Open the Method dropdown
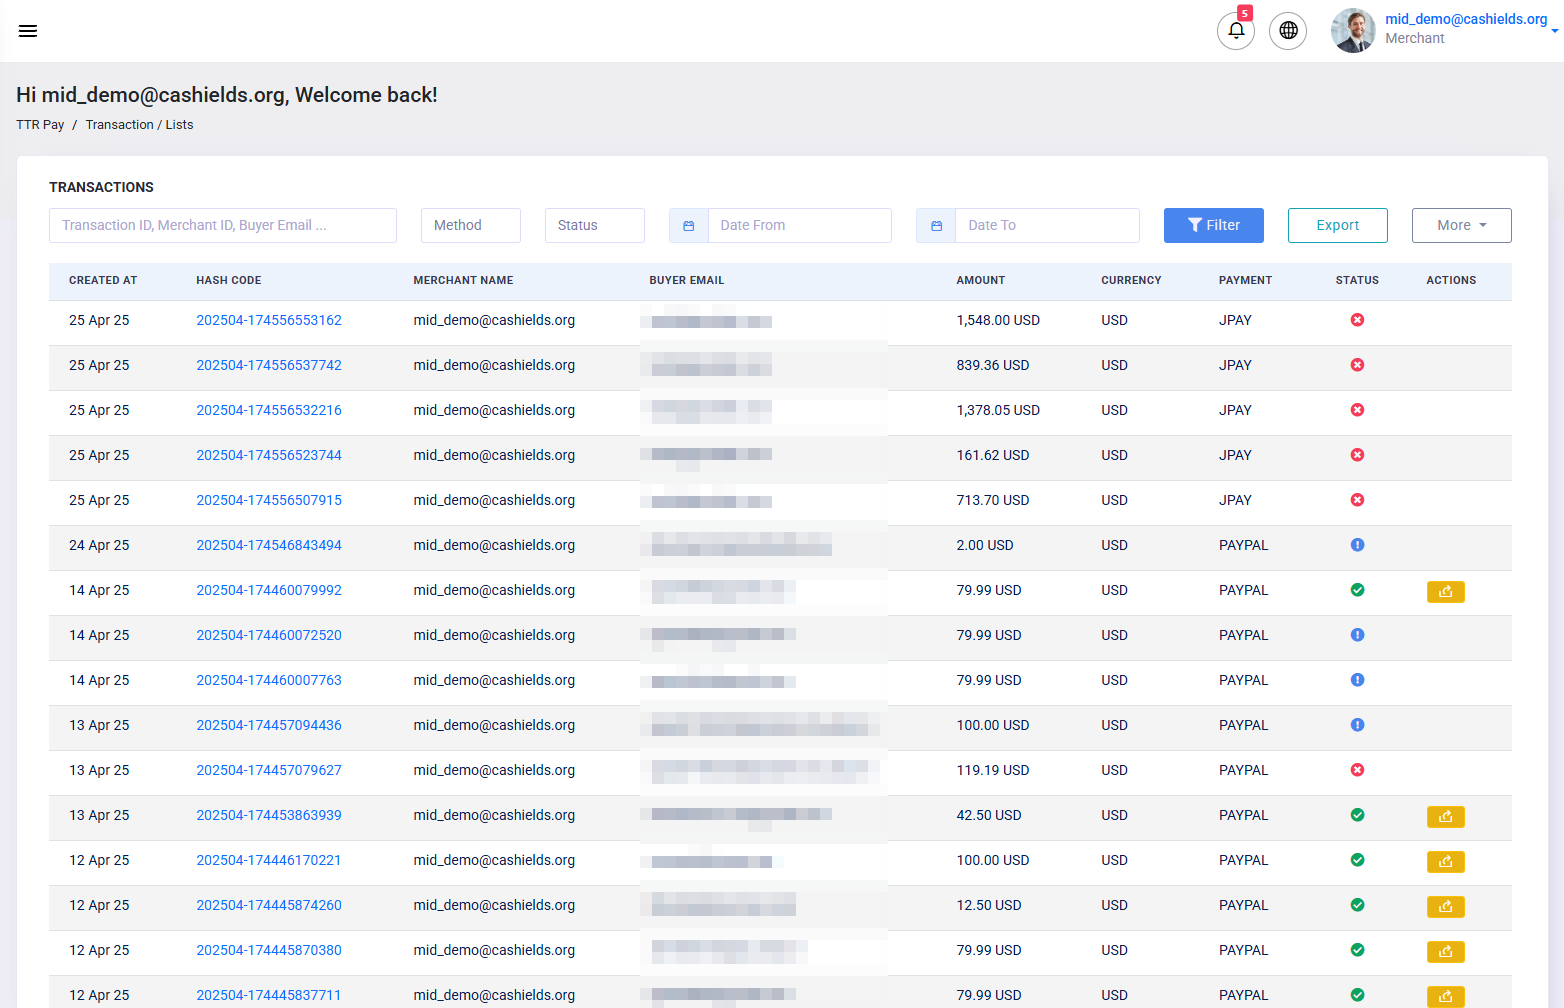The height and width of the screenshot is (1008, 1564). [470, 225]
